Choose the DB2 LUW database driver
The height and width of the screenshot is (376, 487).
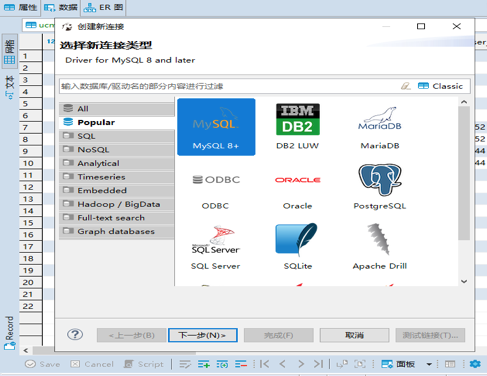pyautogui.click(x=298, y=127)
